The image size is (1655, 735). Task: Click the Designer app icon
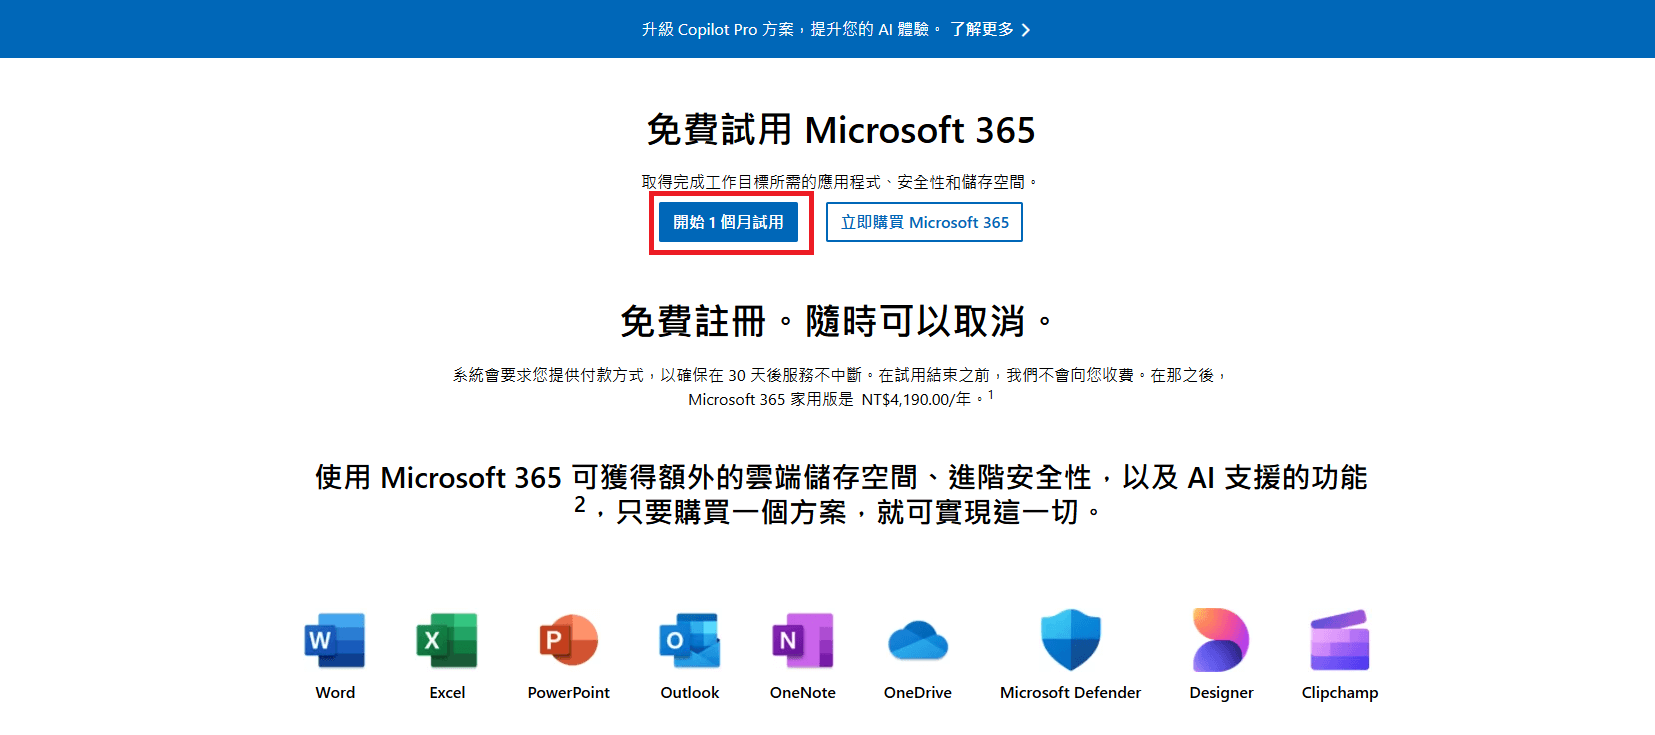click(1221, 639)
